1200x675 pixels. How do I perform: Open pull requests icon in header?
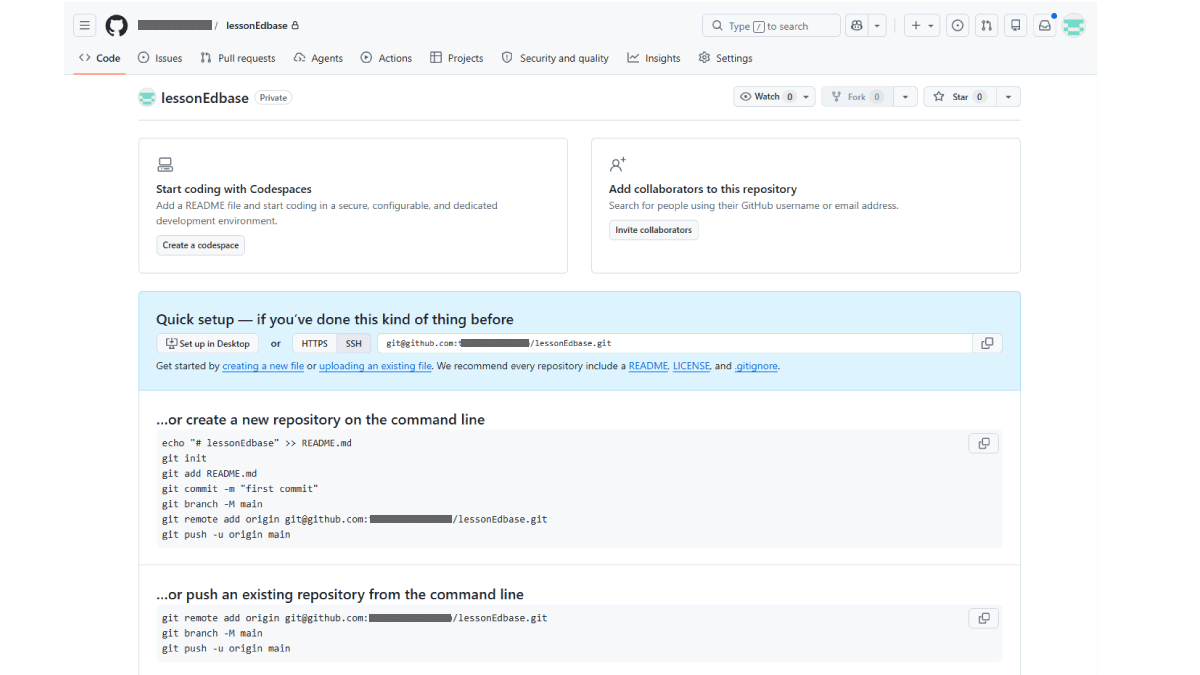[x=987, y=26]
